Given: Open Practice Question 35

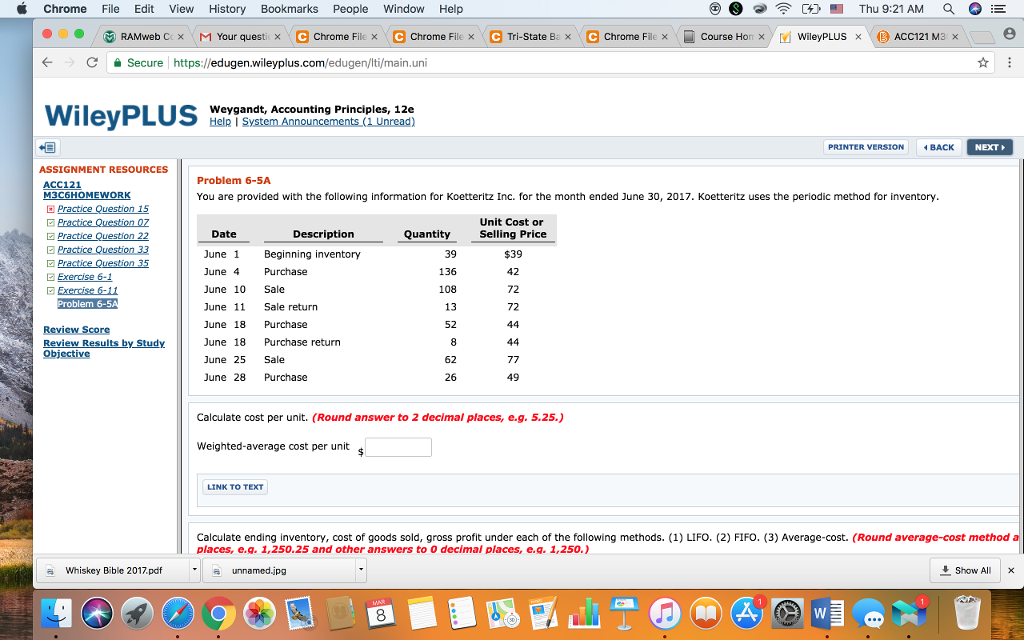Looking at the screenshot, I should coord(103,263).
